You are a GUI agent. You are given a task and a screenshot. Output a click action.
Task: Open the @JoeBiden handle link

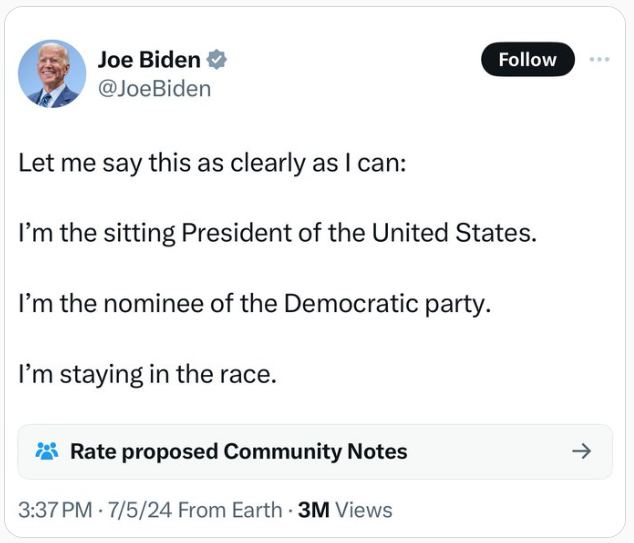pyautogui.click(x=155, y=88)
